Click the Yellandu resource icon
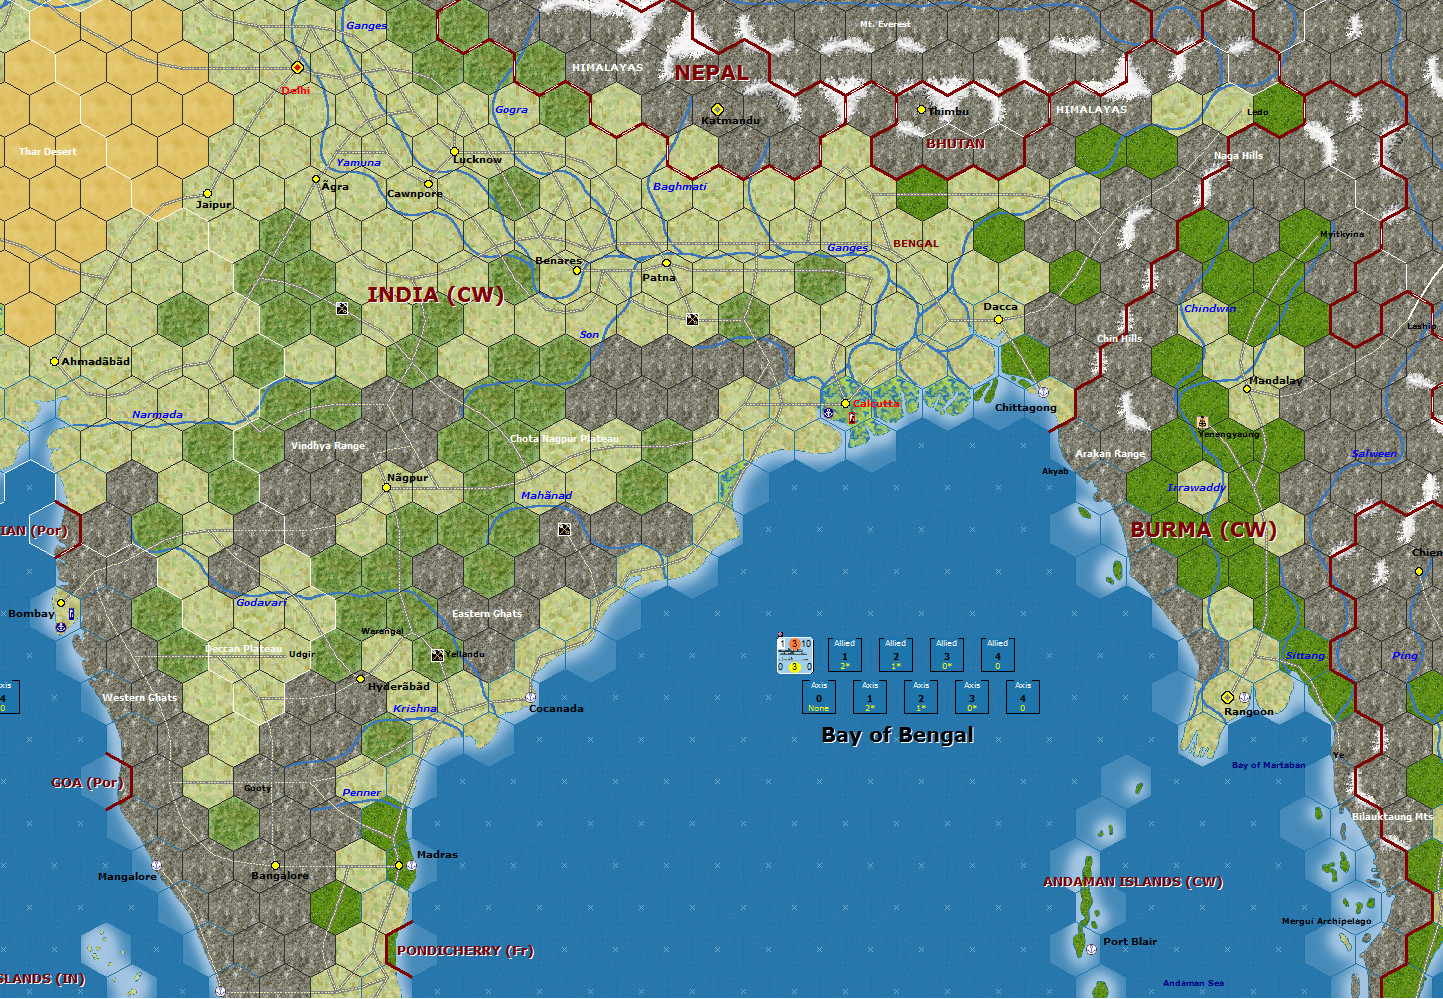This screenshot has width=1443, height=999. 437,655
